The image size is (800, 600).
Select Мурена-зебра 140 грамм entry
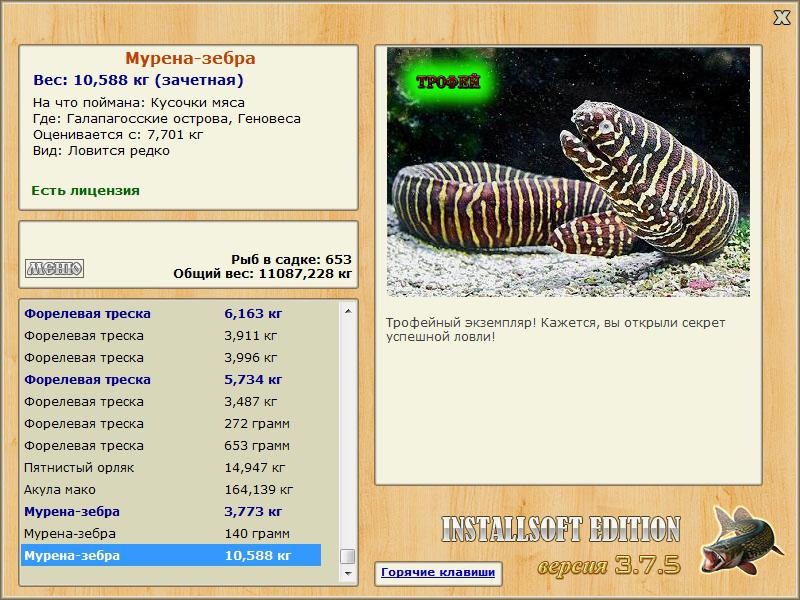[x=171, y=533]
